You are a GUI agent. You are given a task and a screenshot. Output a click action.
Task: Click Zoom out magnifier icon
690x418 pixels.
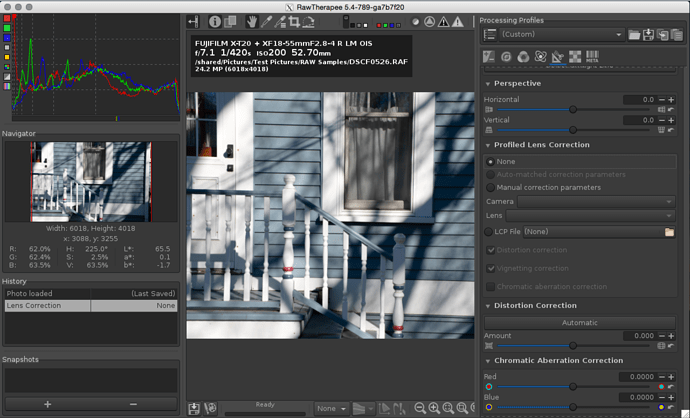coord(420,408)
